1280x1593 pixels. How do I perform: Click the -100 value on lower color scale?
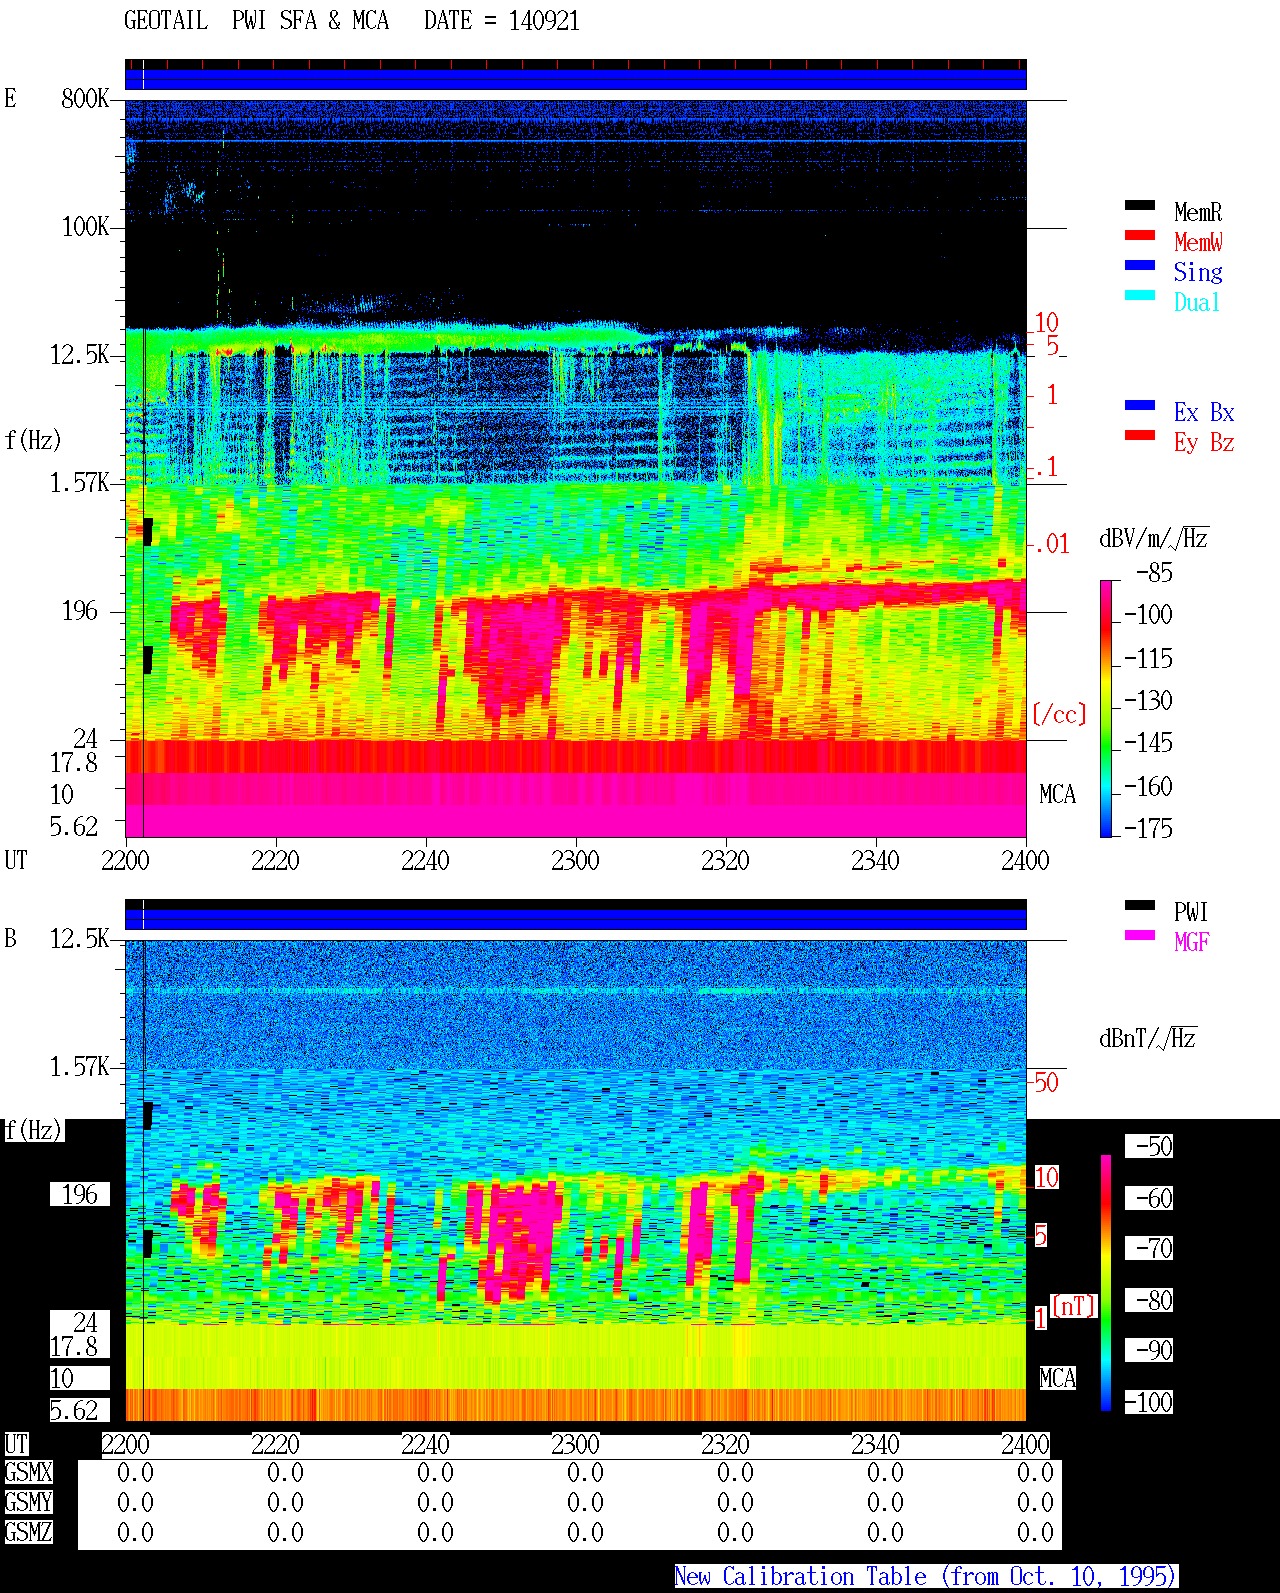(1148, 1402)
